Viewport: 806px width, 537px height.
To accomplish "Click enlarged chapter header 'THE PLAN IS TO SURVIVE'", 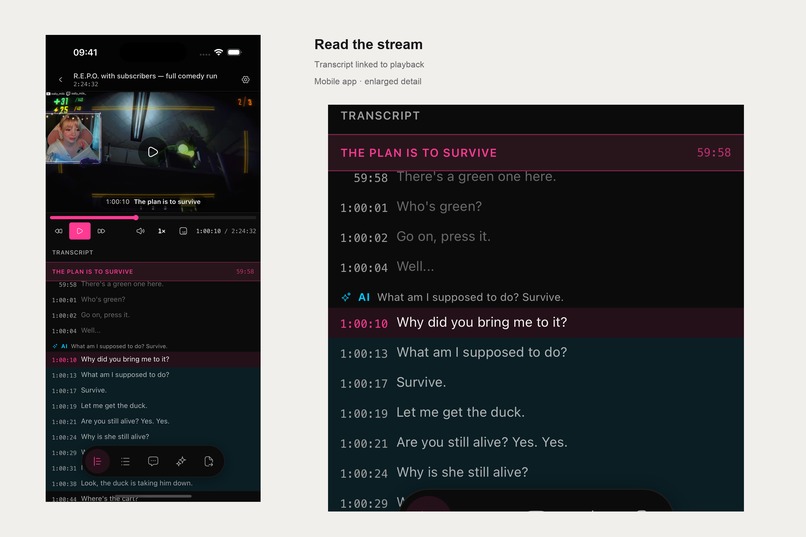I will pos(536,153).
